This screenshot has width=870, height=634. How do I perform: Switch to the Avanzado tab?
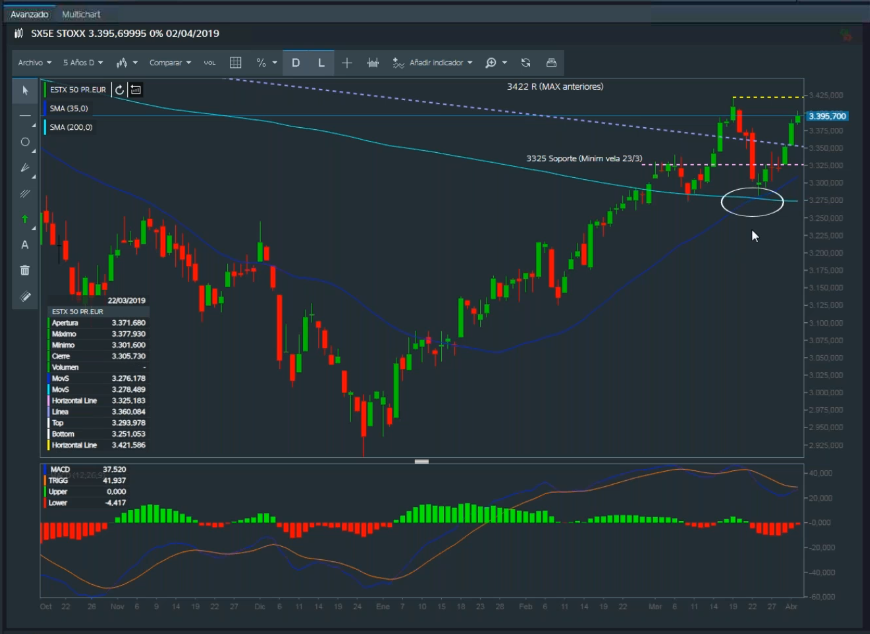click(x=29, y=15)
